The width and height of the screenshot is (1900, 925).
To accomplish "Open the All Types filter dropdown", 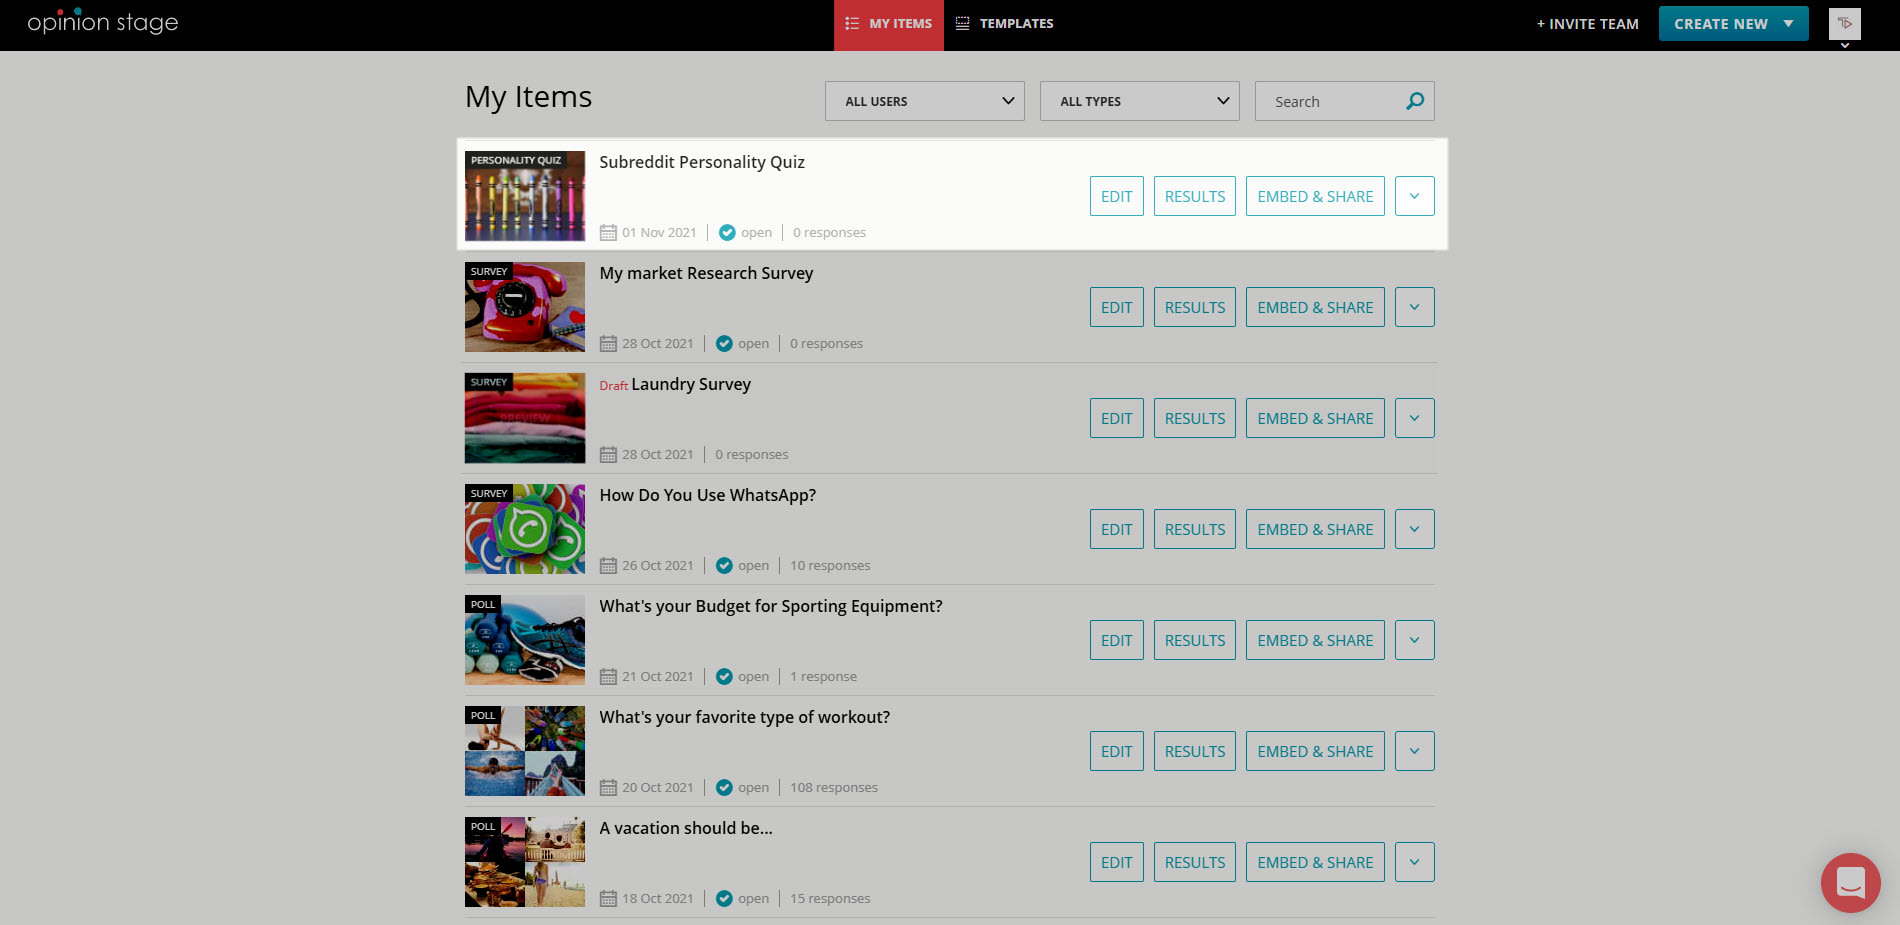I will (x=1139, y=101).
